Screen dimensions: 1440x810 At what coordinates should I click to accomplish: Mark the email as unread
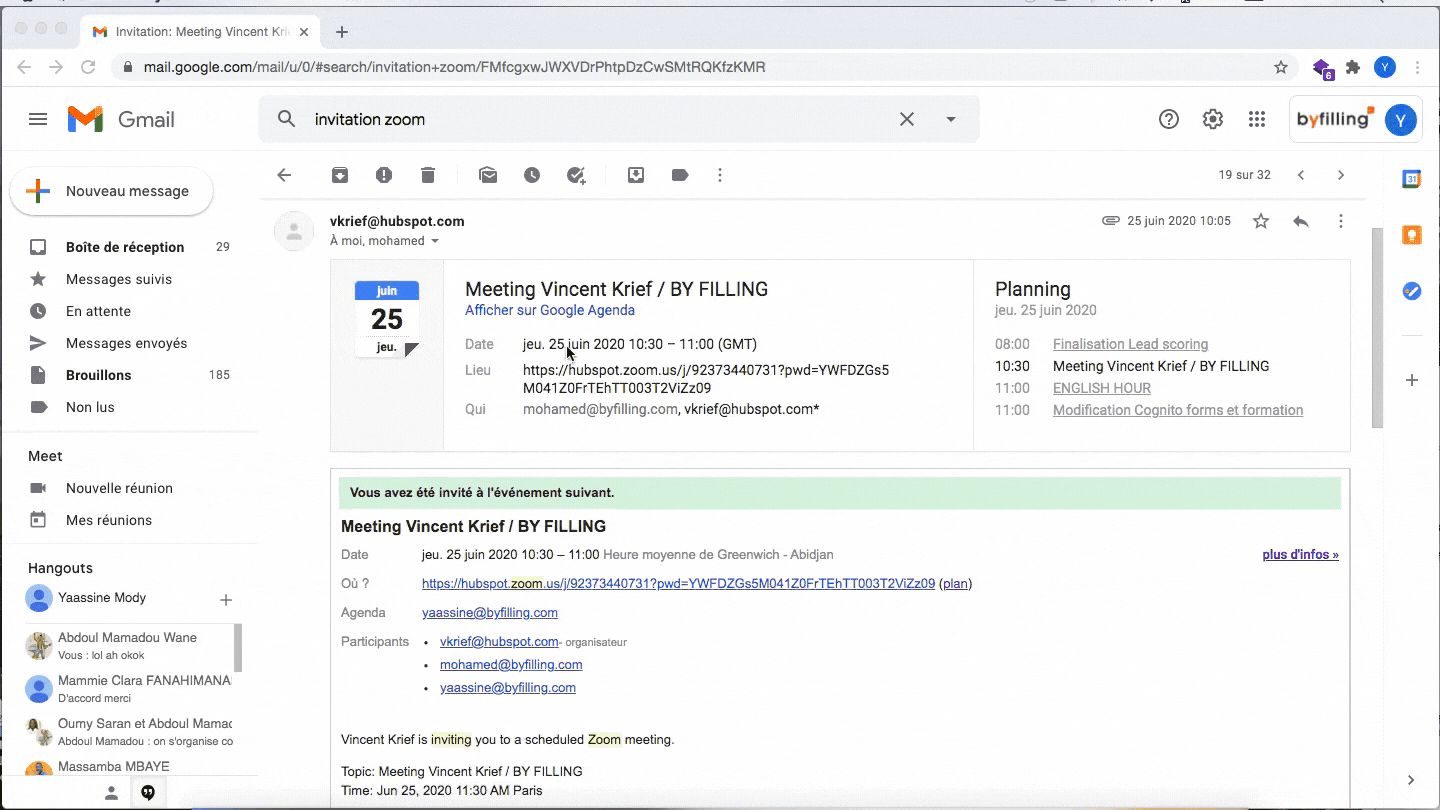(488, 175)
